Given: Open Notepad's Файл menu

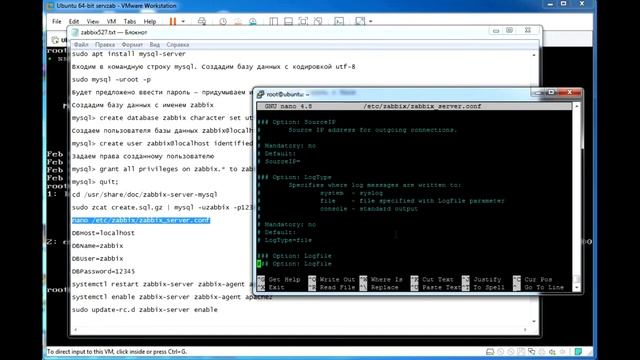Looking at the screenshot, I should pos(81,44).
